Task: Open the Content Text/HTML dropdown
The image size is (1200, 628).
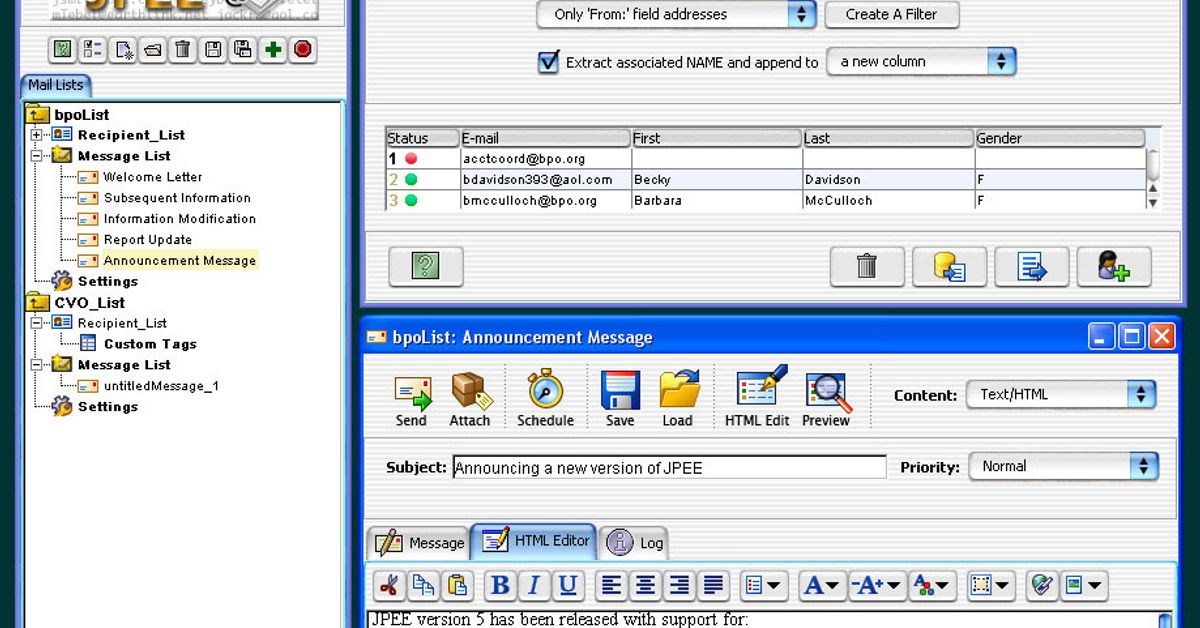Action: pos(1061,394)
